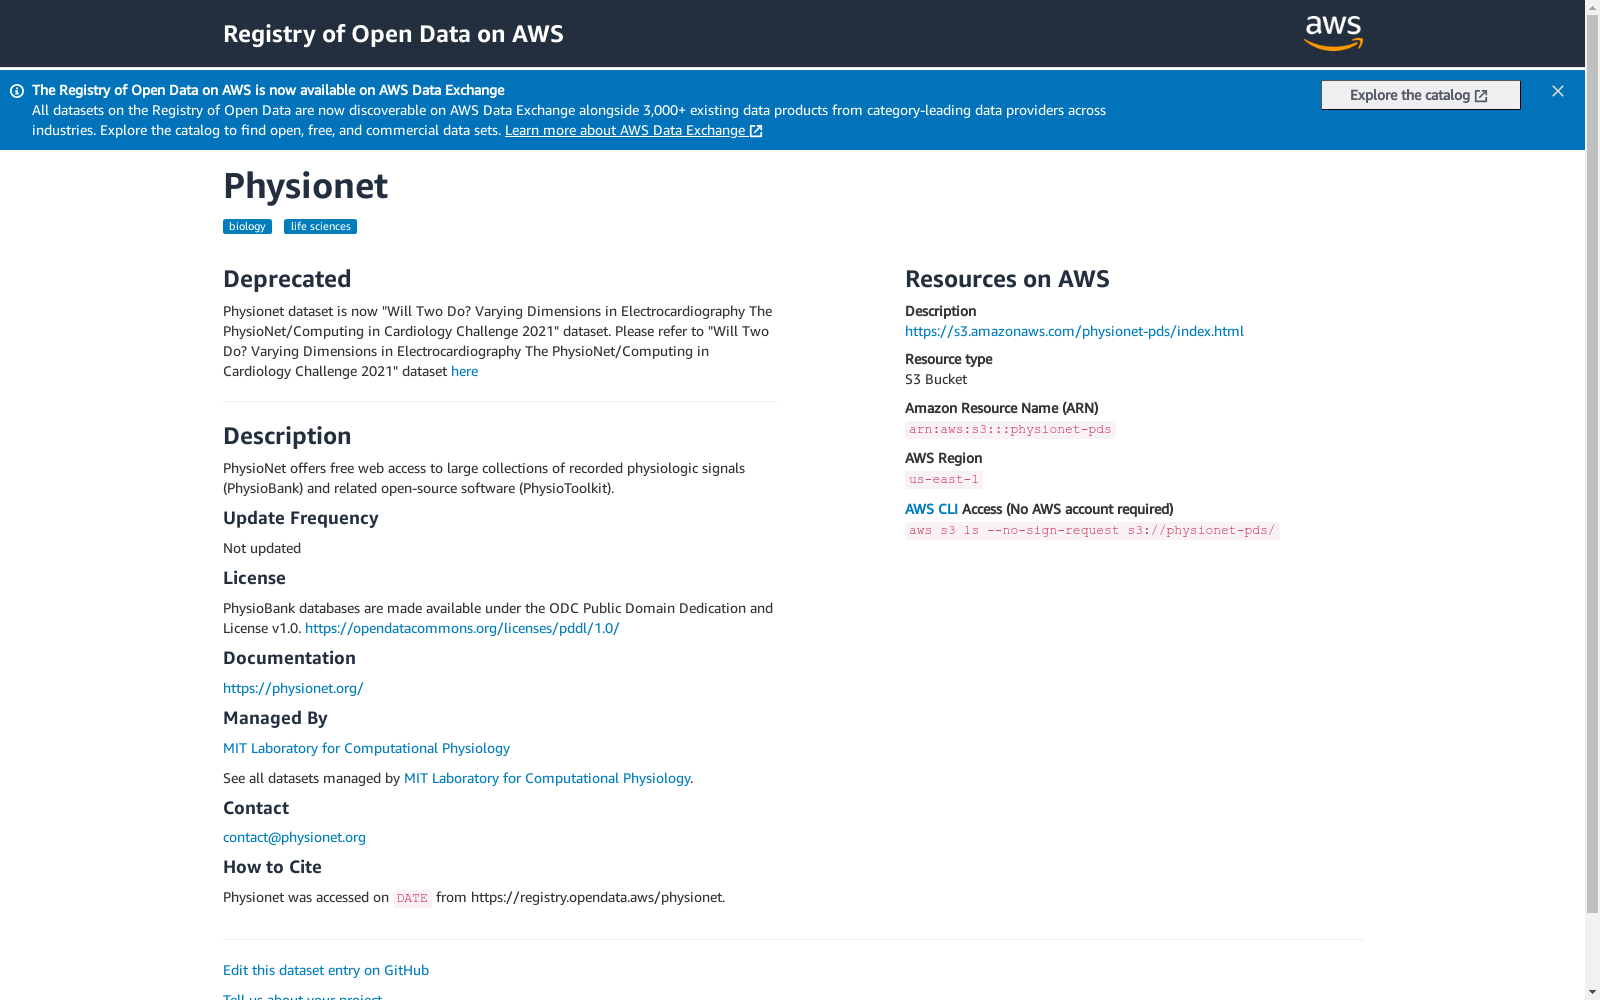Click the ARN code arn:aws:s3:::physionet-pds
The image size is (1600, 1000).
[x=1010, y=429]
